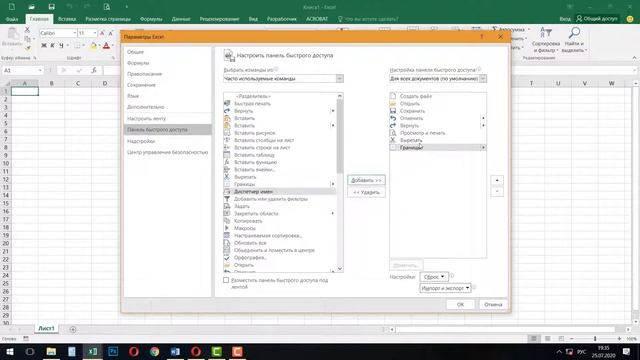Open the 'Выбрать команды из' dropdown
640x360 pixels.
pos(340,78)
